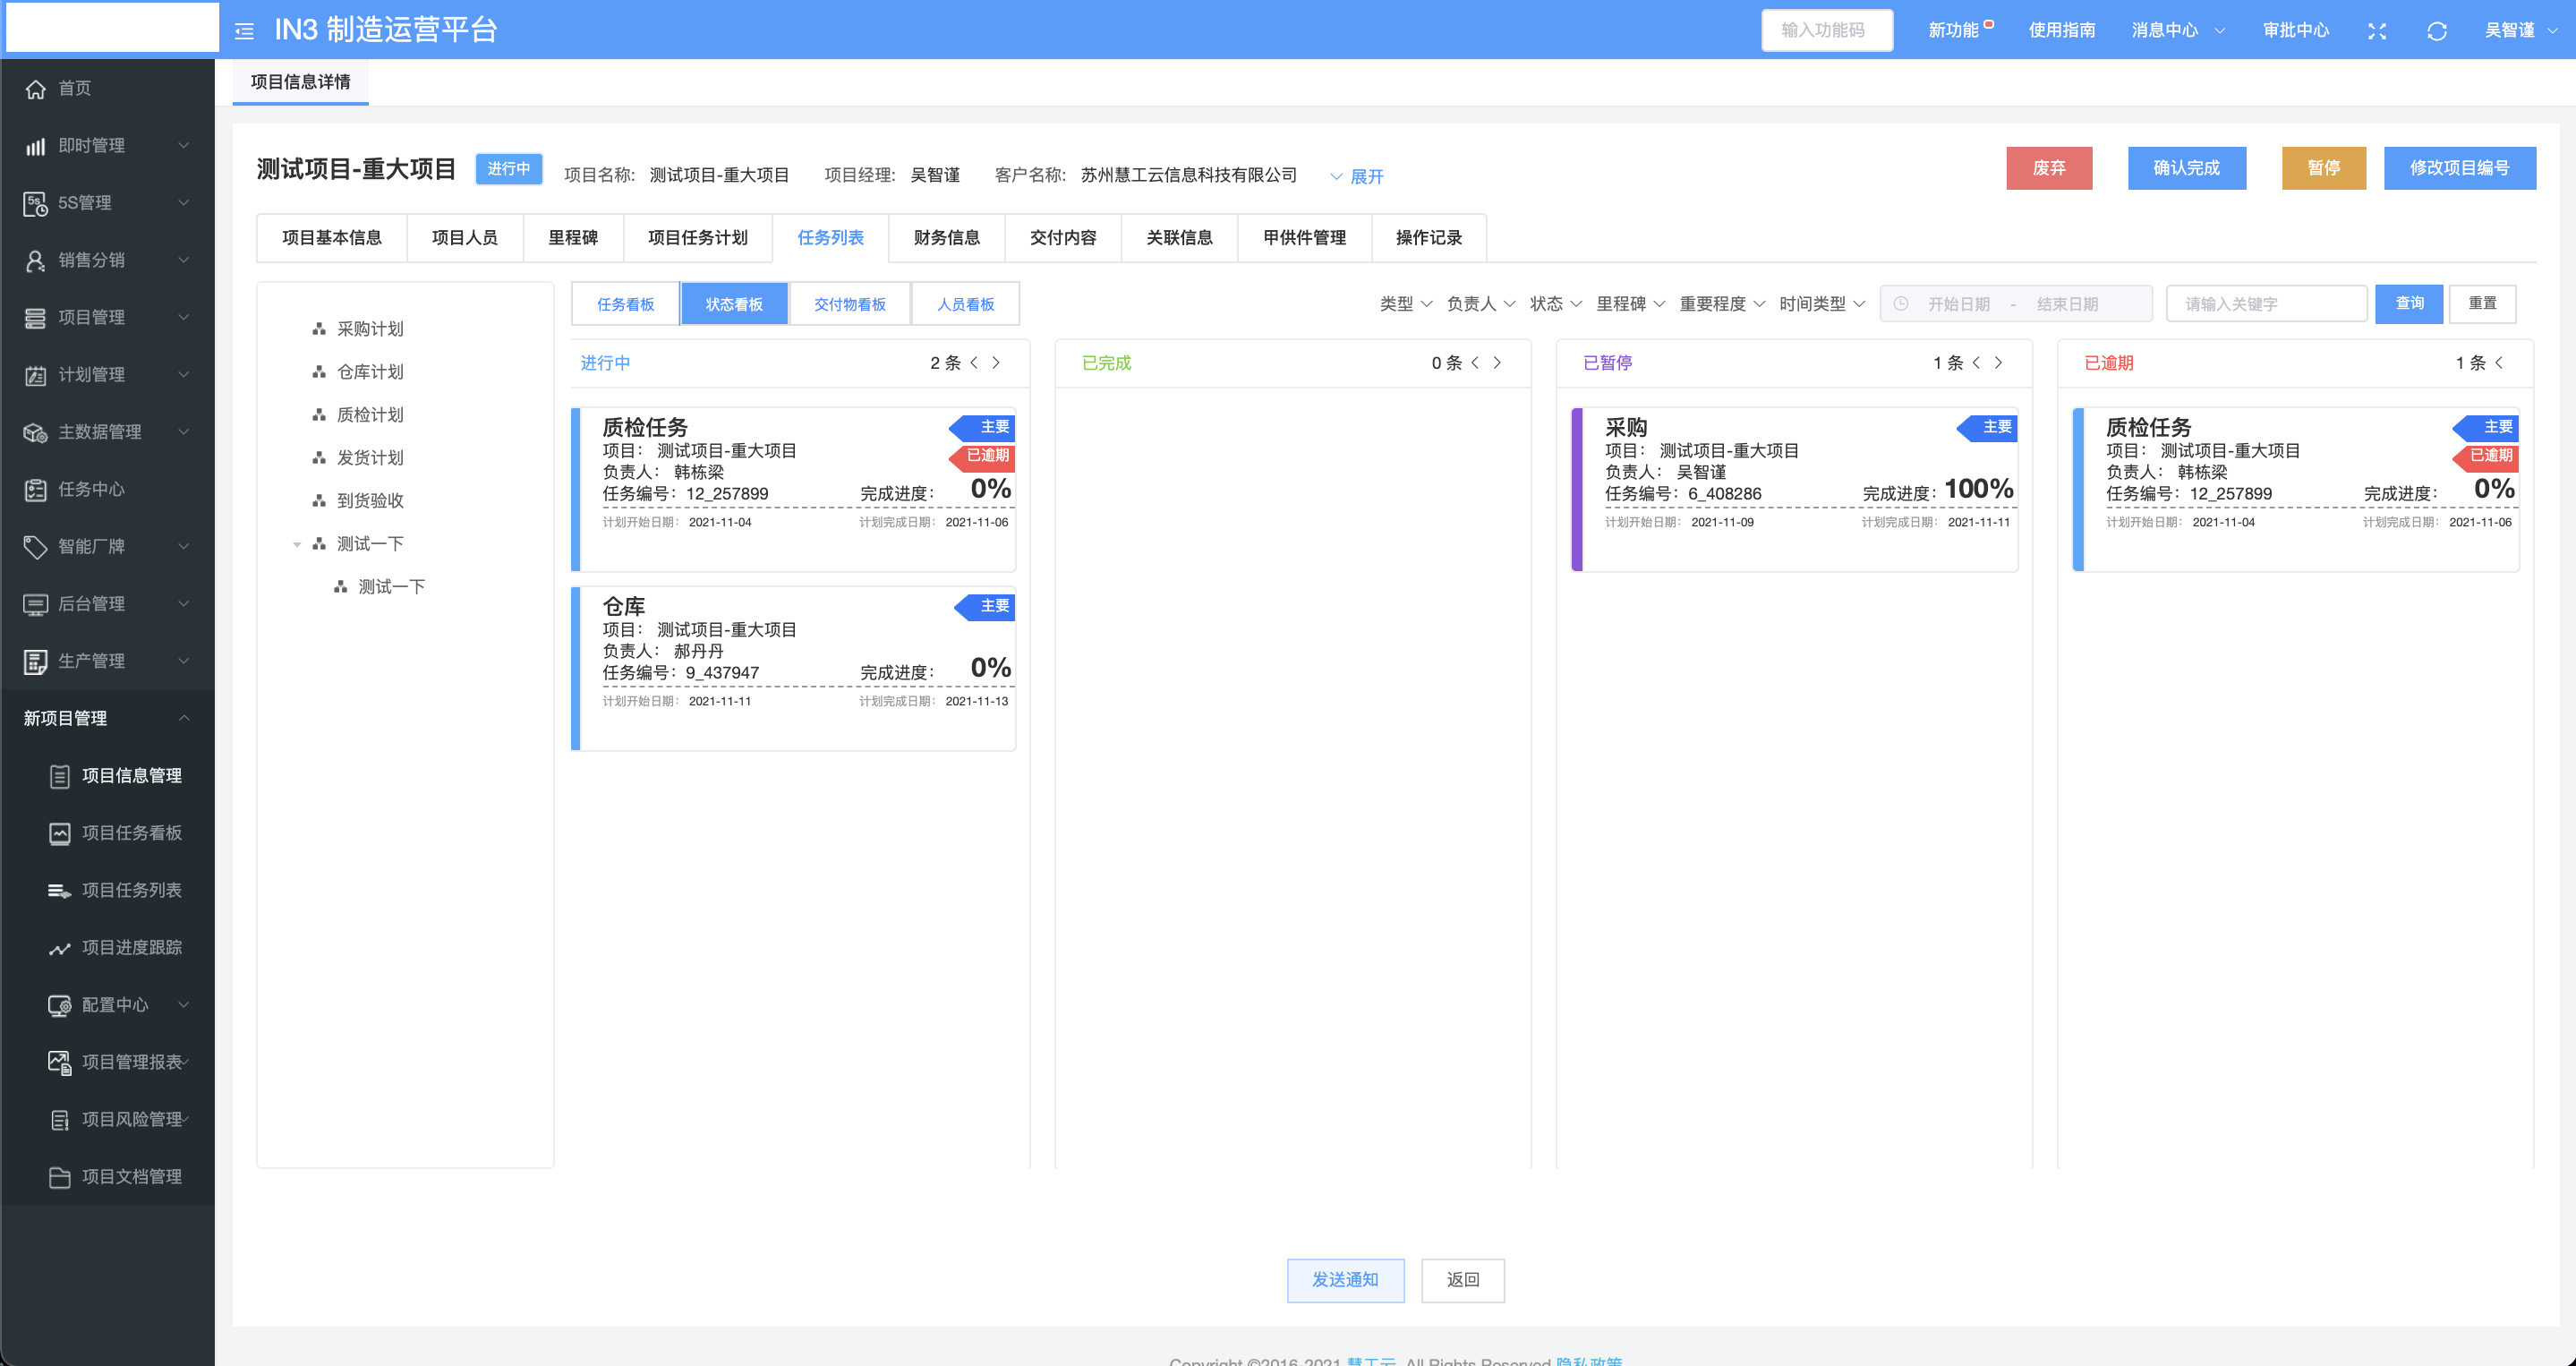
Task: Open 项目进度跟踪 in sidebar
Action: 131,948
